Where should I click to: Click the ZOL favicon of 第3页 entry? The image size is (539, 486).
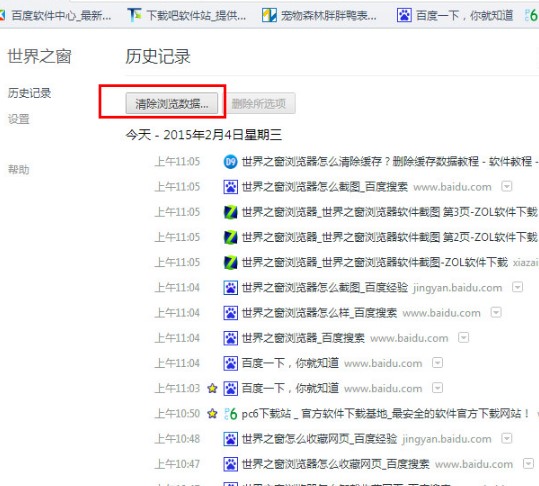pos(230,212)
